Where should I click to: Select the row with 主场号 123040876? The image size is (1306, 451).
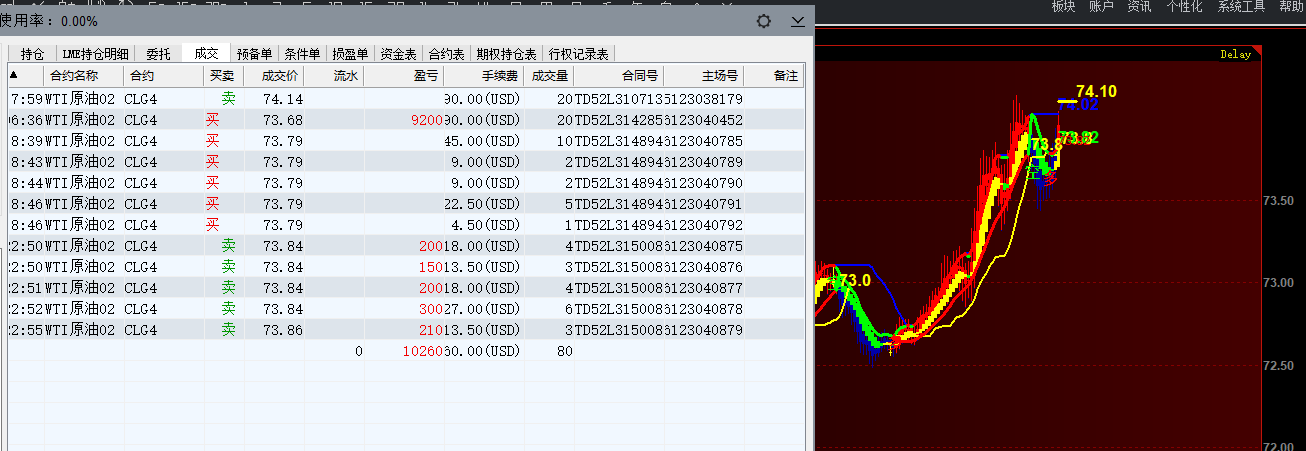pyautogui.click(x=406, y=267)
